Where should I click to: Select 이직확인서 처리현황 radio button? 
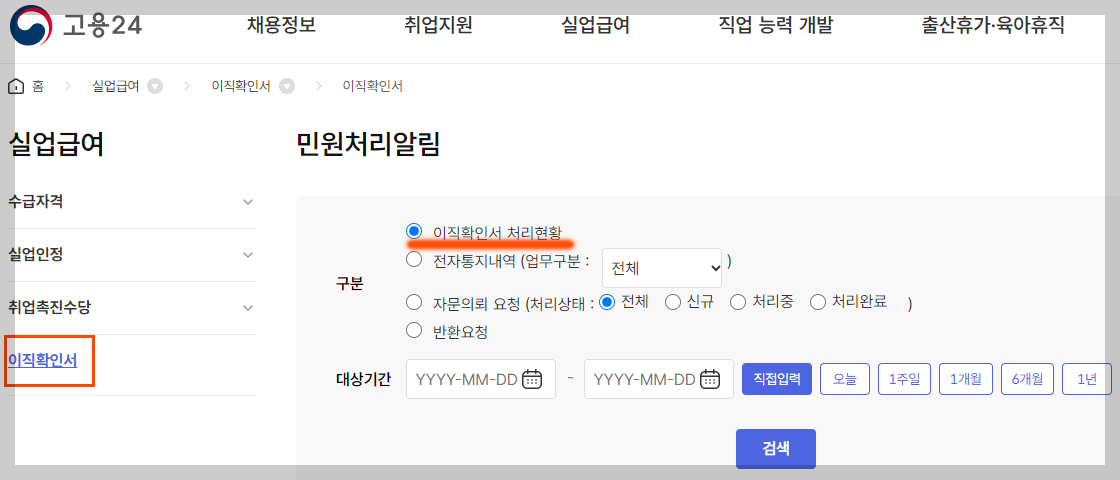point(414,231)
